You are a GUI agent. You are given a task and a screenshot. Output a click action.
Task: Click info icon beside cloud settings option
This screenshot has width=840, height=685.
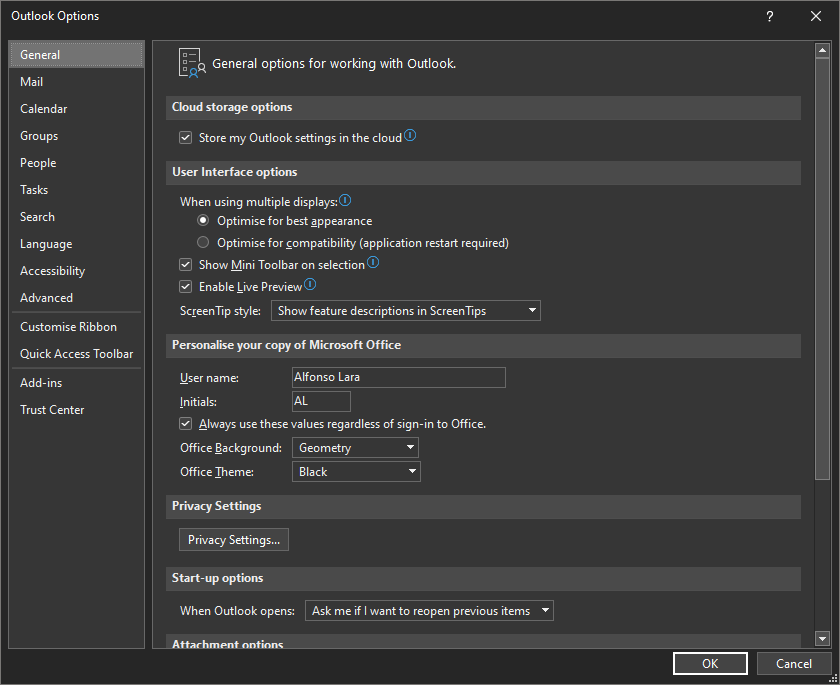(410, 136)
